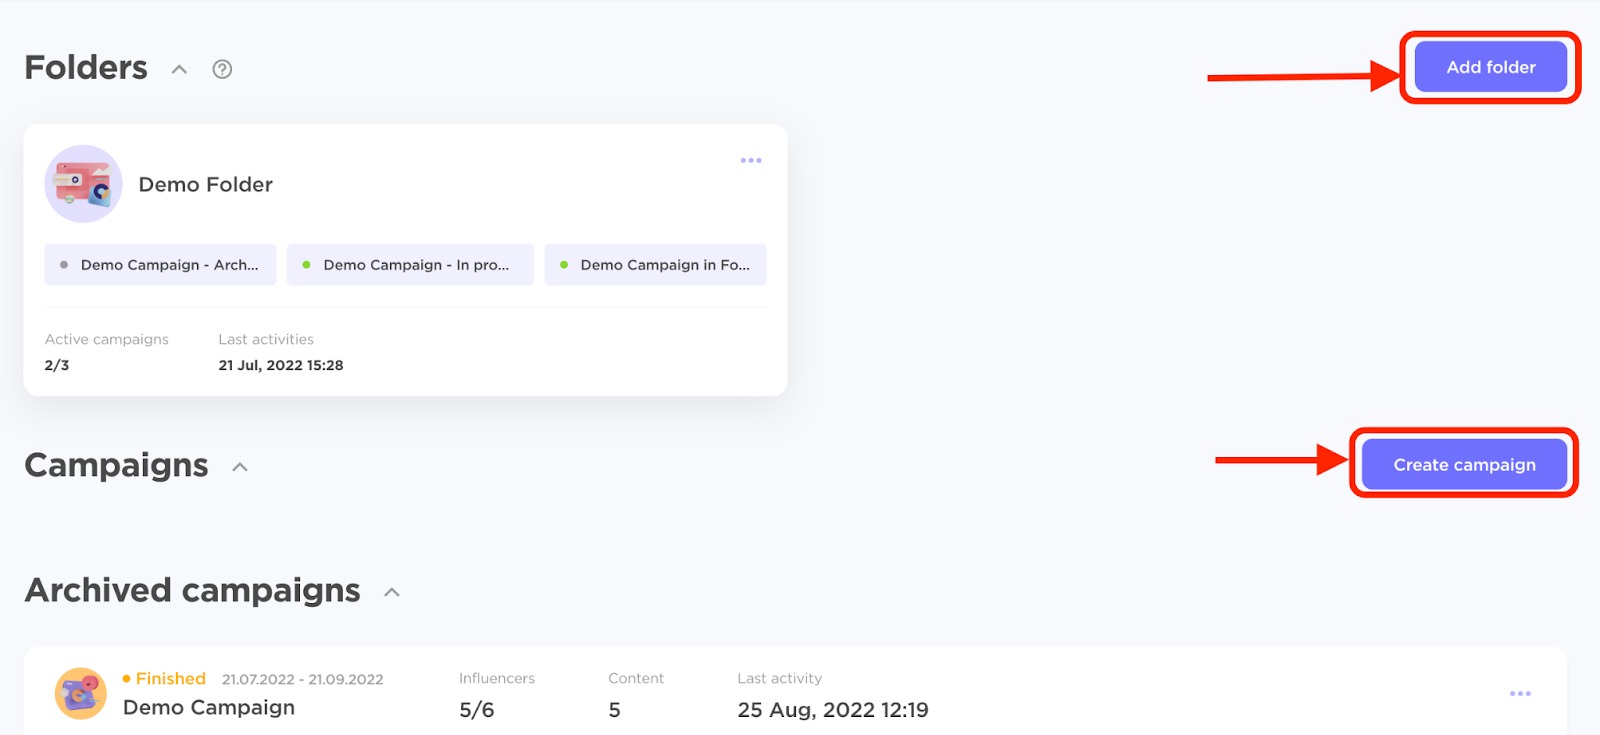Open the archived Demo Campaign options menu
The height and width of the screenshot is (735, 1600).
1520,693
